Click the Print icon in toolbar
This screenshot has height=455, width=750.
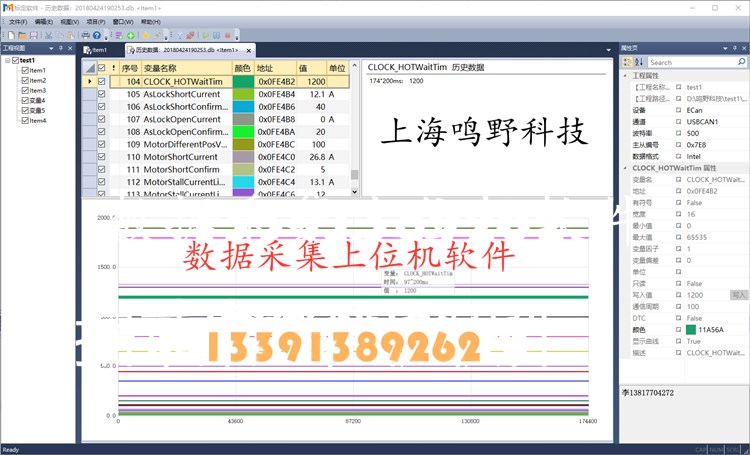click(86, 34)
